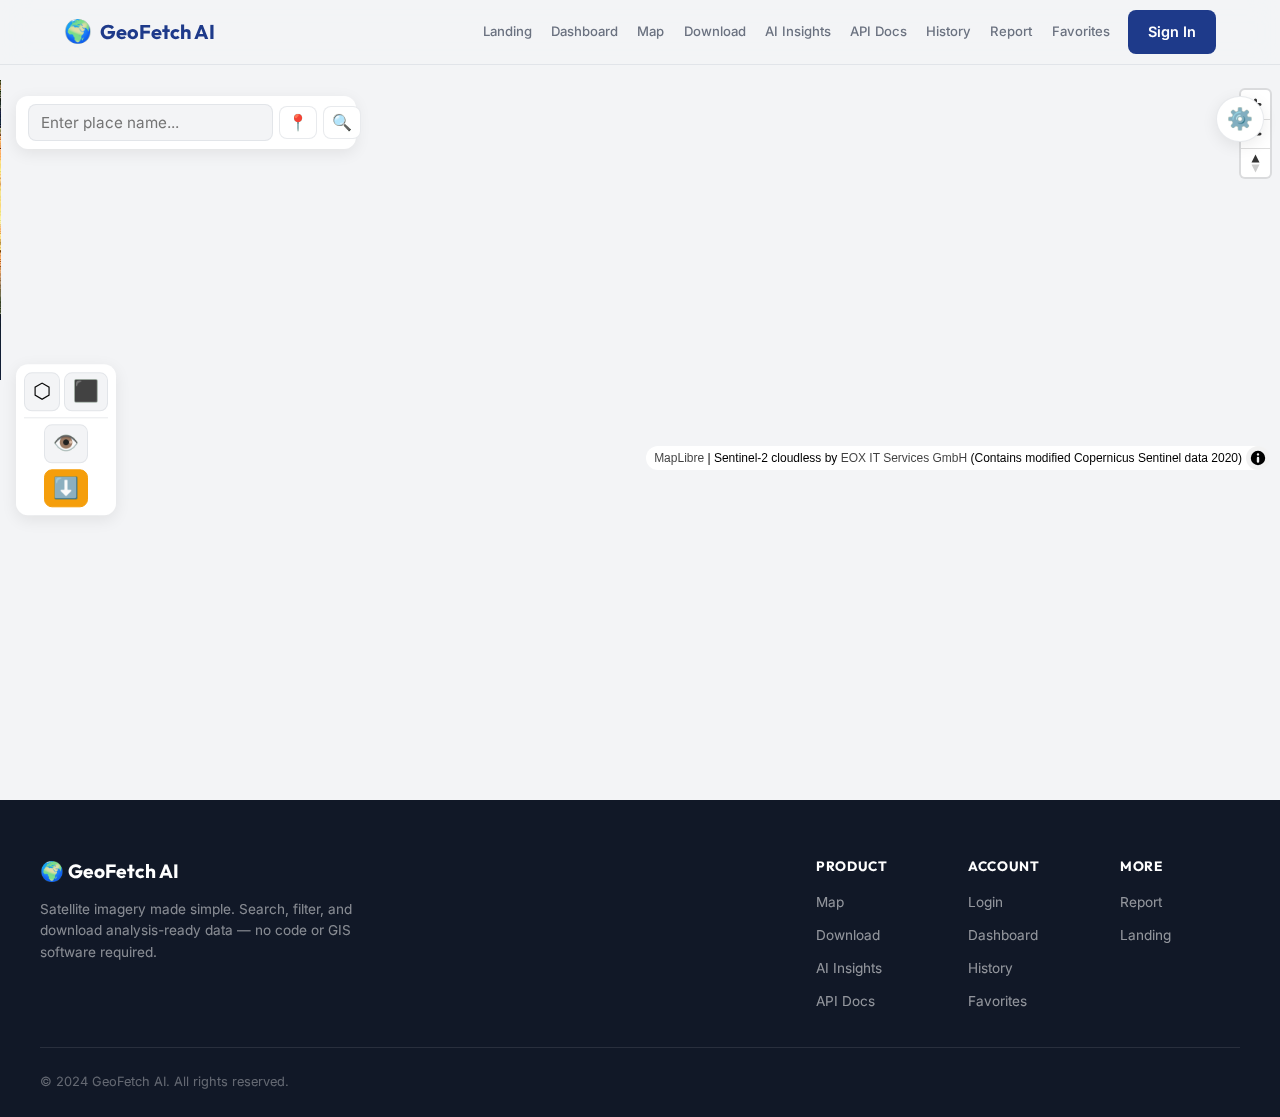Toggle the map attribution info icon

1258,458
